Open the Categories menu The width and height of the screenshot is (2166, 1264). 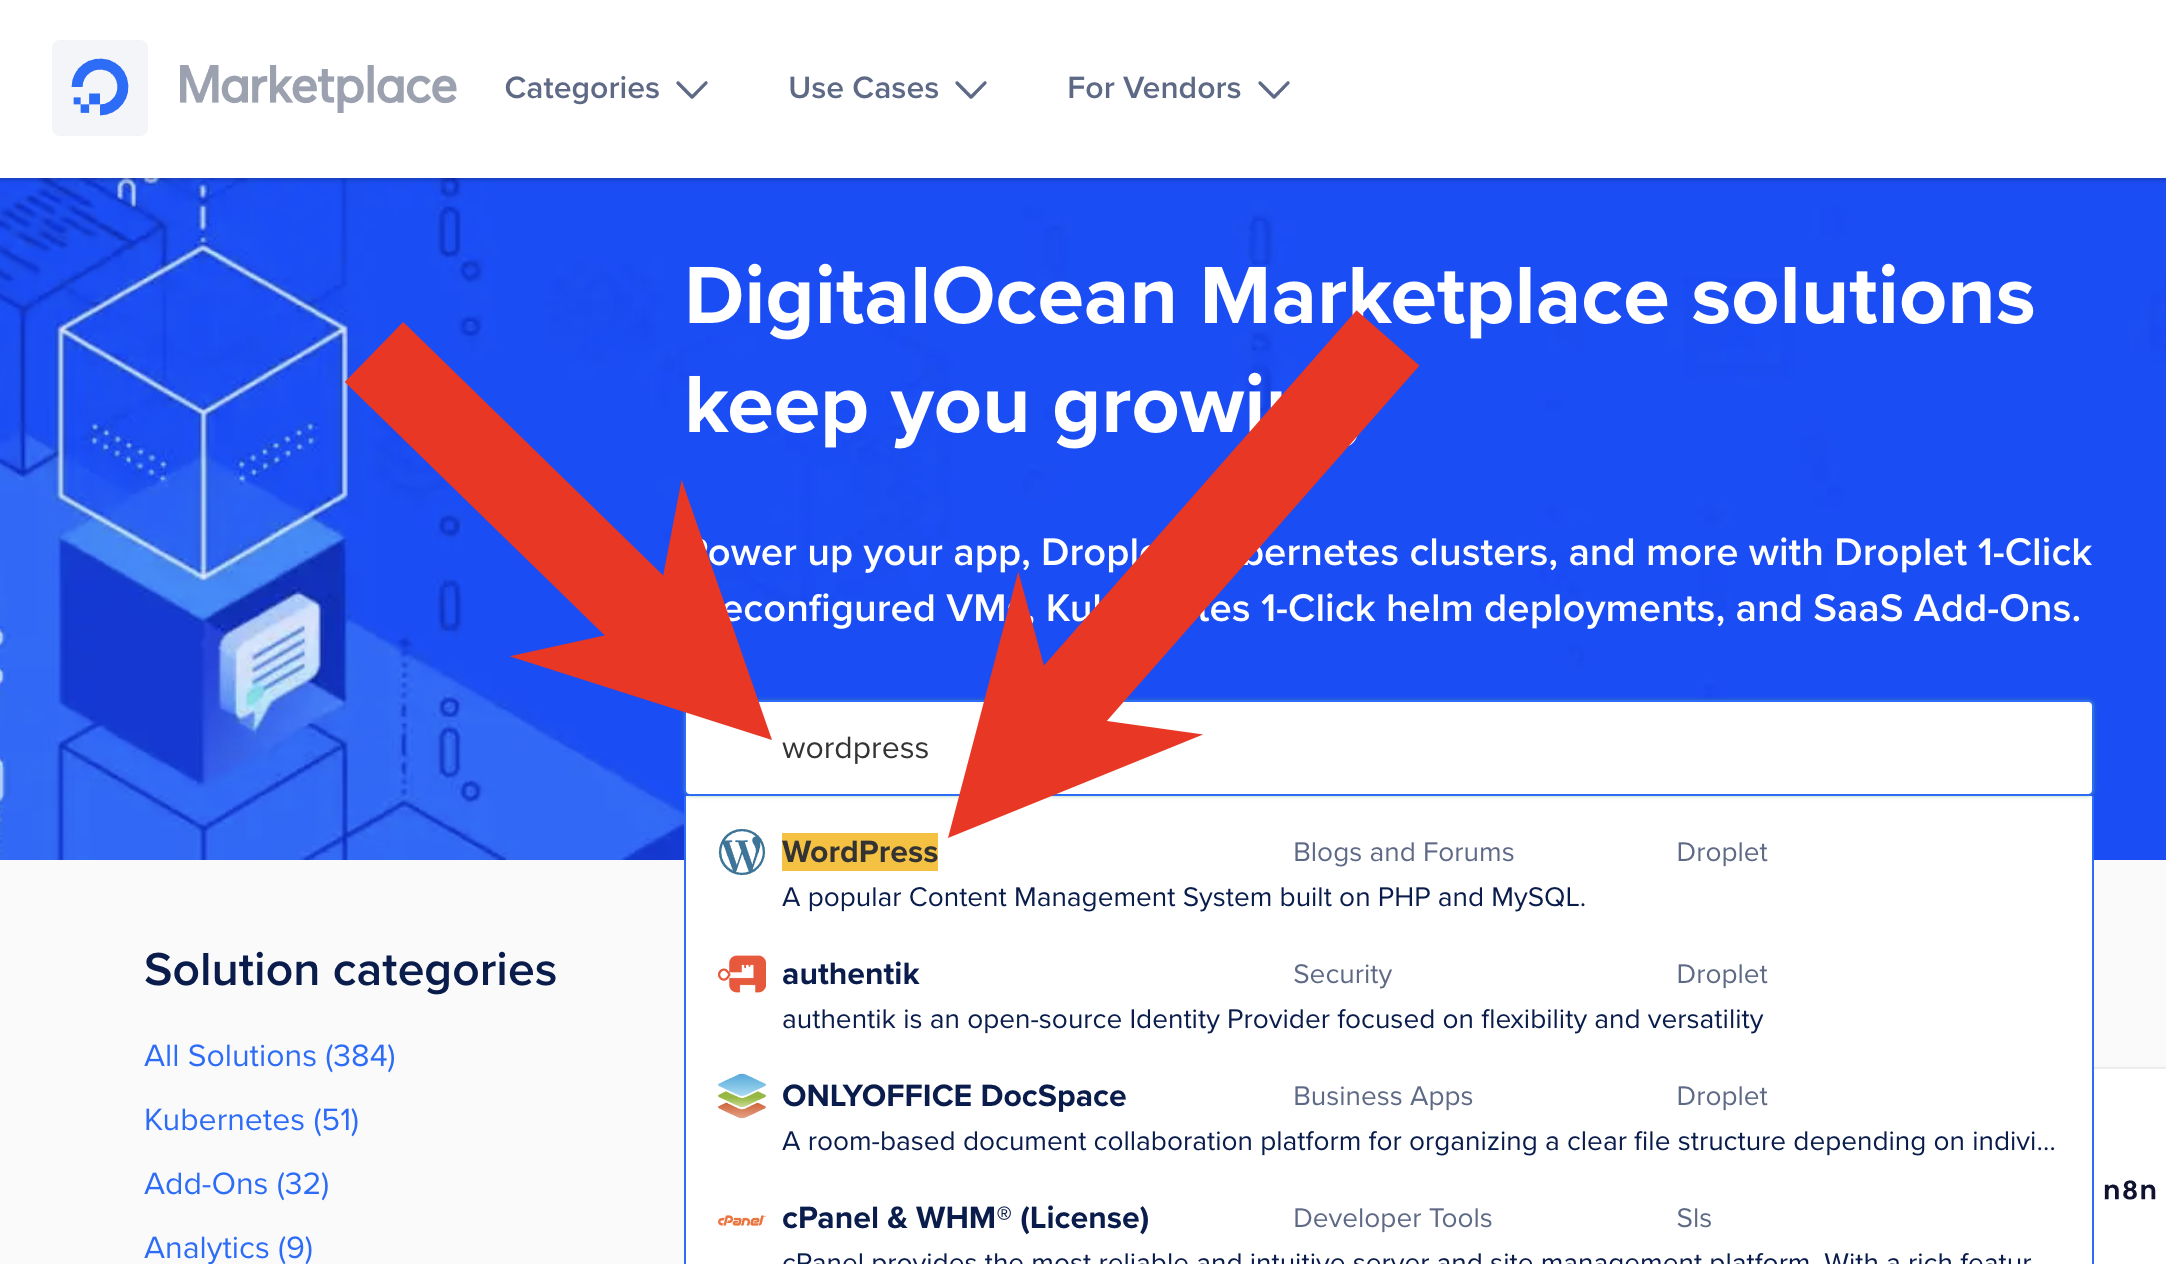coord(582,88)
